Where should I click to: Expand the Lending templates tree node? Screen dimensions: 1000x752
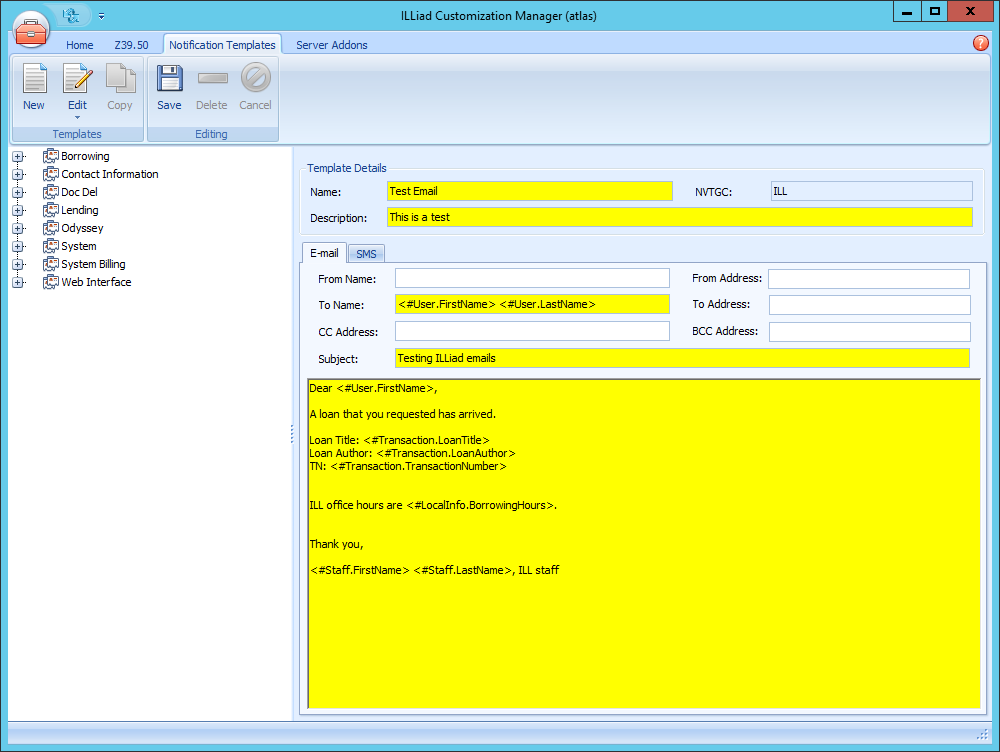click(x=18, y=210)
